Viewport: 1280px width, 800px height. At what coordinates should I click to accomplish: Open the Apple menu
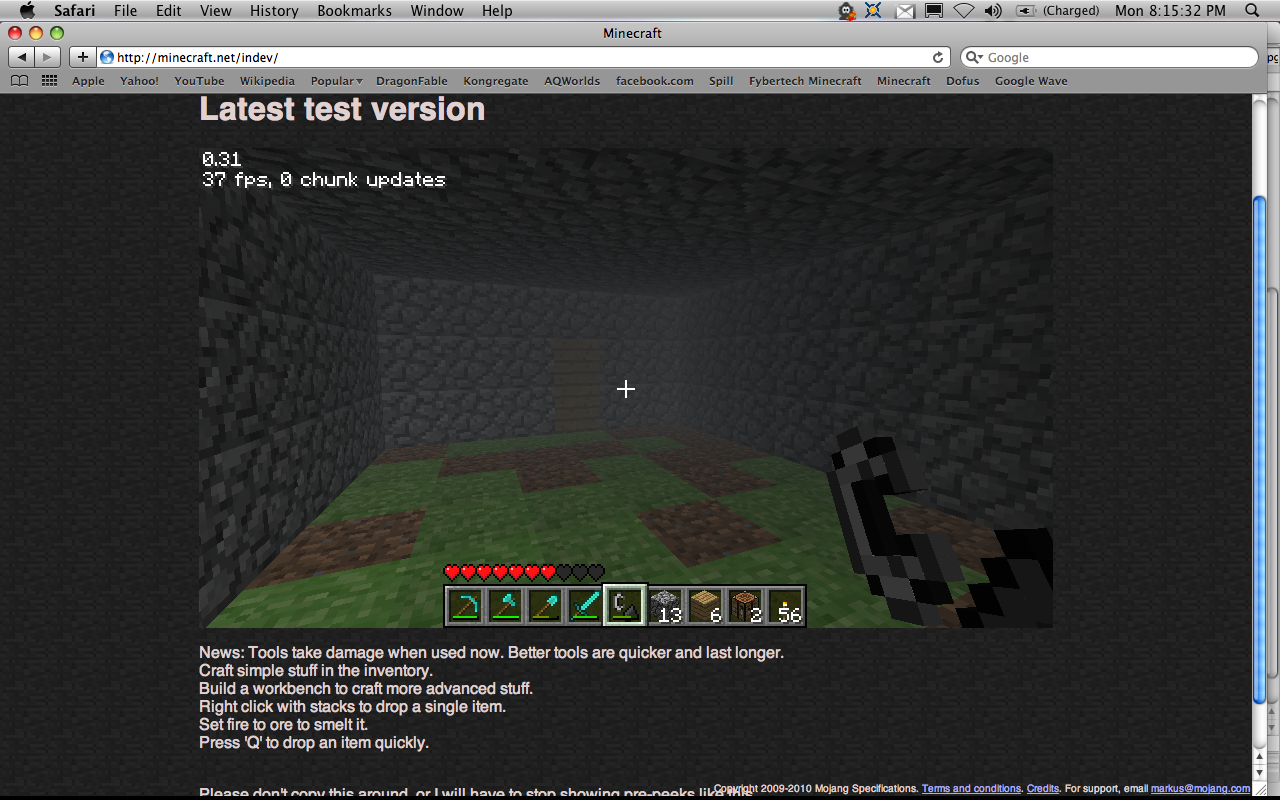point(27,11)
